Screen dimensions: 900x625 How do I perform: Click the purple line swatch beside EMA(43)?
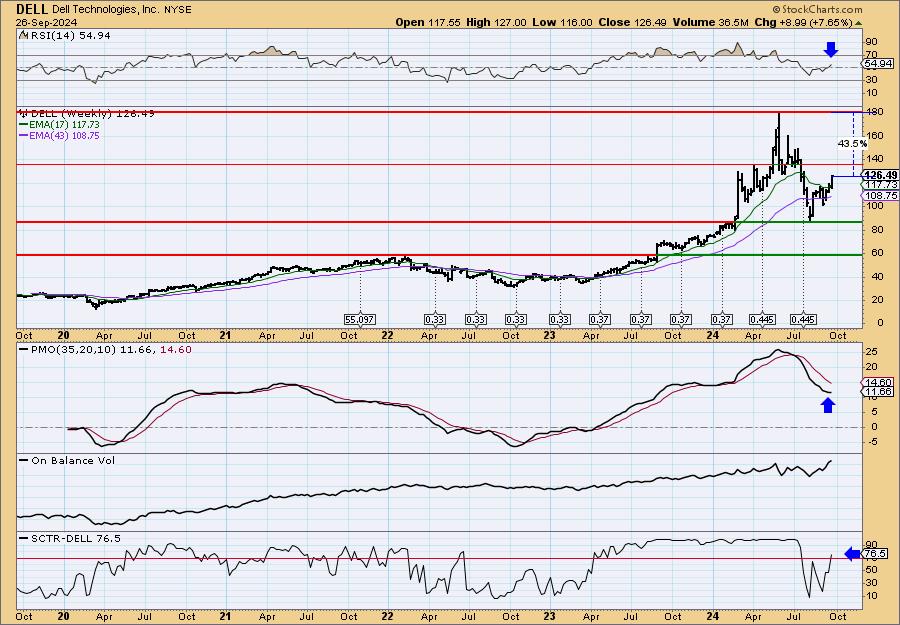click(26, 135)
